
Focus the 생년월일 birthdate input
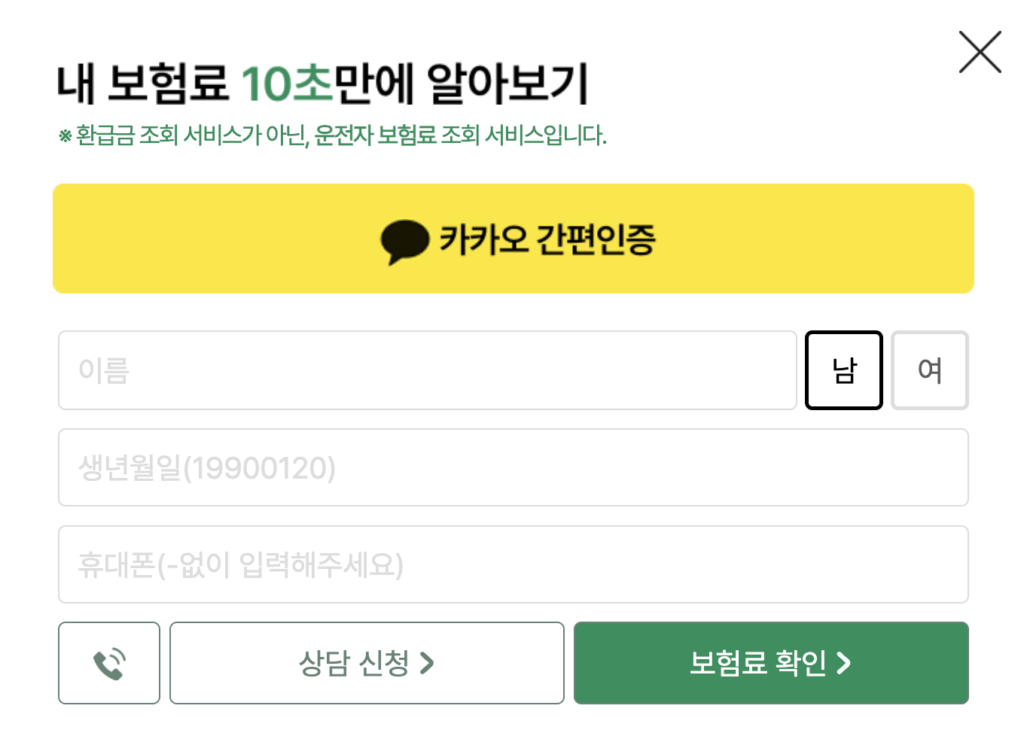512,467
